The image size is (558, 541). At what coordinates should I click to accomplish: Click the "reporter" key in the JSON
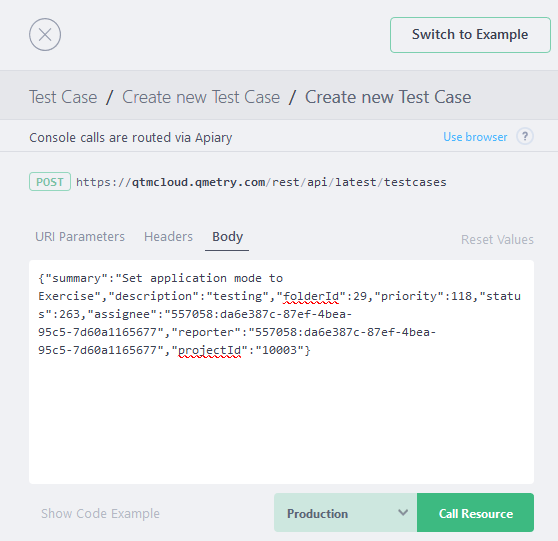click(x=206, y=332)
